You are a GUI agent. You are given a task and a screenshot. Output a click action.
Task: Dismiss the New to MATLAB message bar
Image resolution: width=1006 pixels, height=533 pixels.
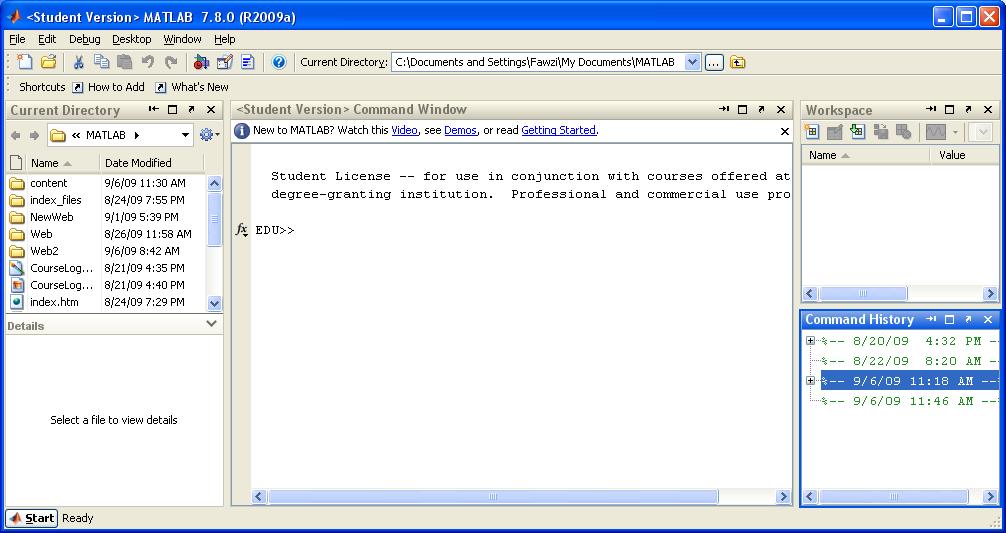(784, 131)
